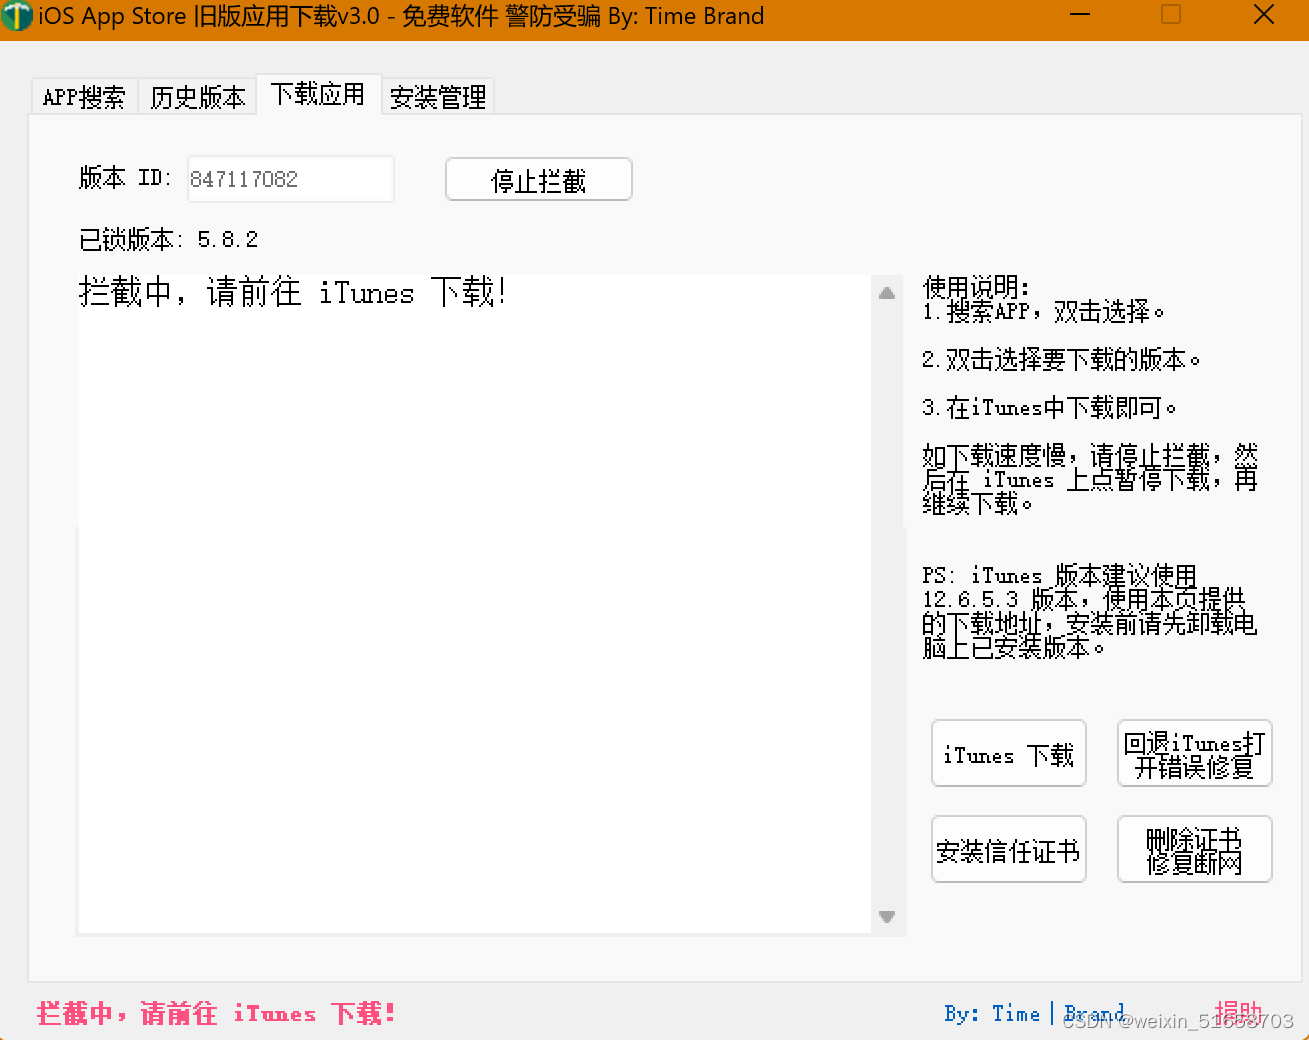
Task: Click the log scrollbar down arrow
Action: 887,916
